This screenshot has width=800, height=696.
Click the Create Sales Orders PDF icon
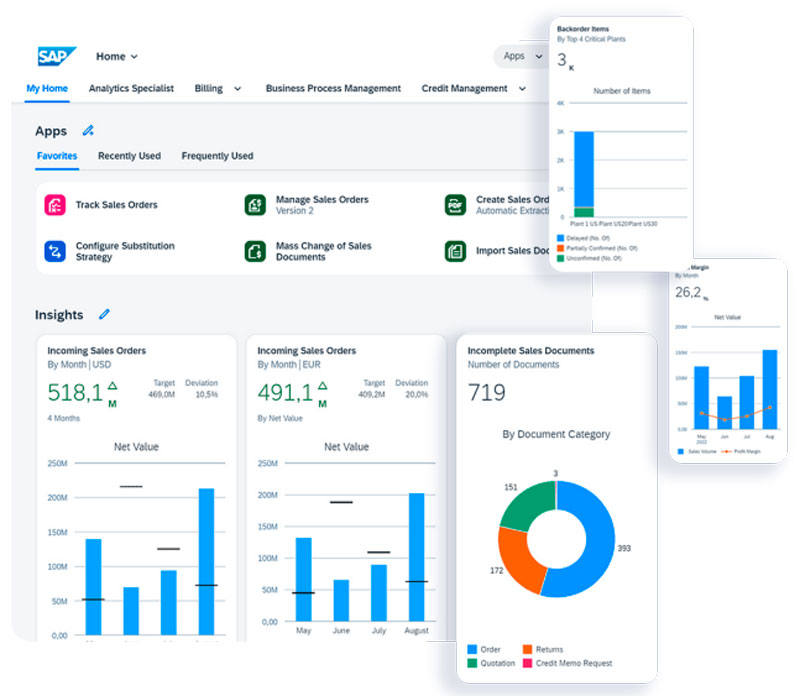point(455,205)
